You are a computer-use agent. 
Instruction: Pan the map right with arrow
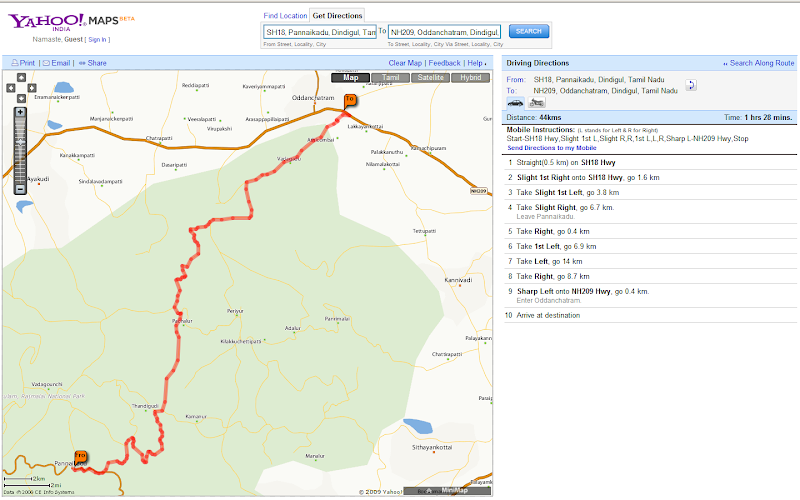point(32,88)
